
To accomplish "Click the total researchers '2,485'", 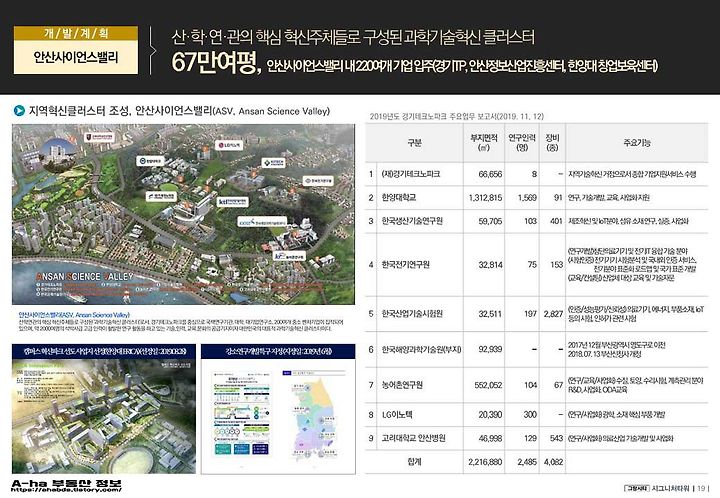I will click(x=527, y=462).
